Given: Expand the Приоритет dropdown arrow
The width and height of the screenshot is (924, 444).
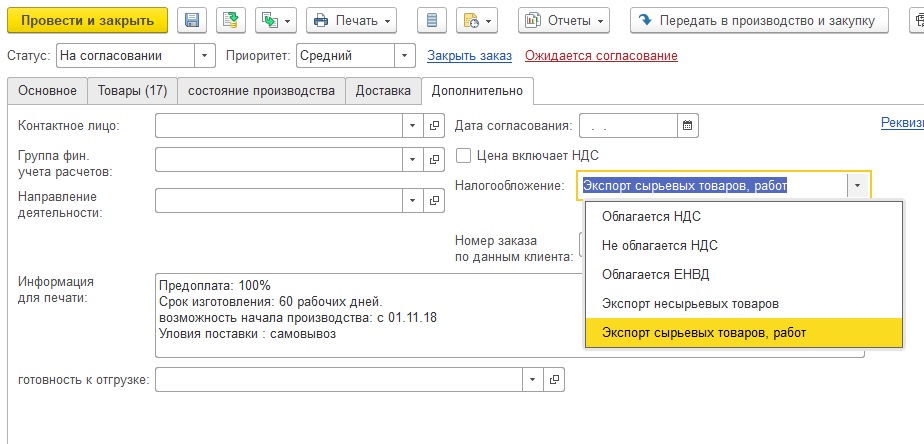Looking at the screenshot, I should coord(404,56).
